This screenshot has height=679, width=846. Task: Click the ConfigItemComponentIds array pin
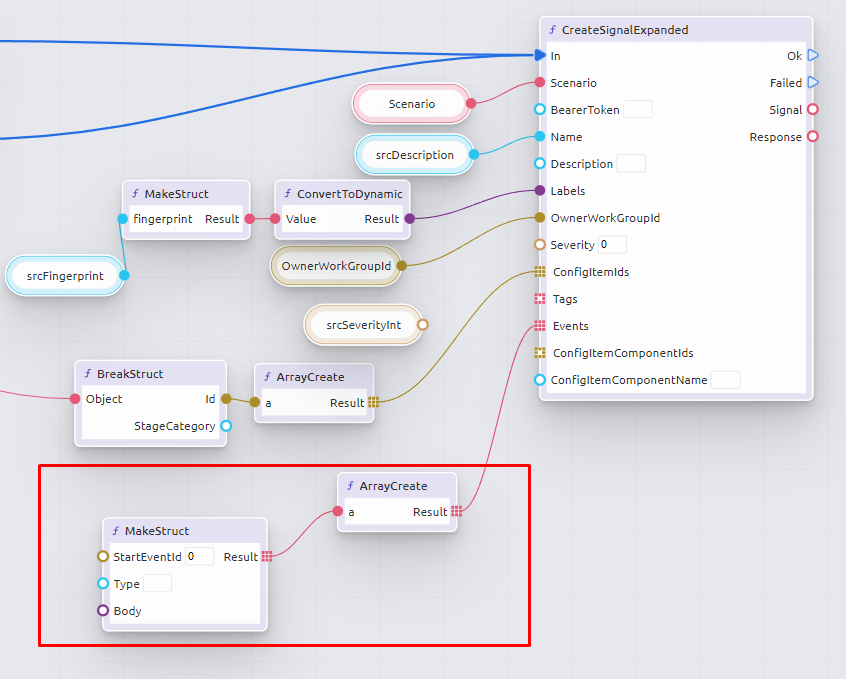tap(540, 353)
